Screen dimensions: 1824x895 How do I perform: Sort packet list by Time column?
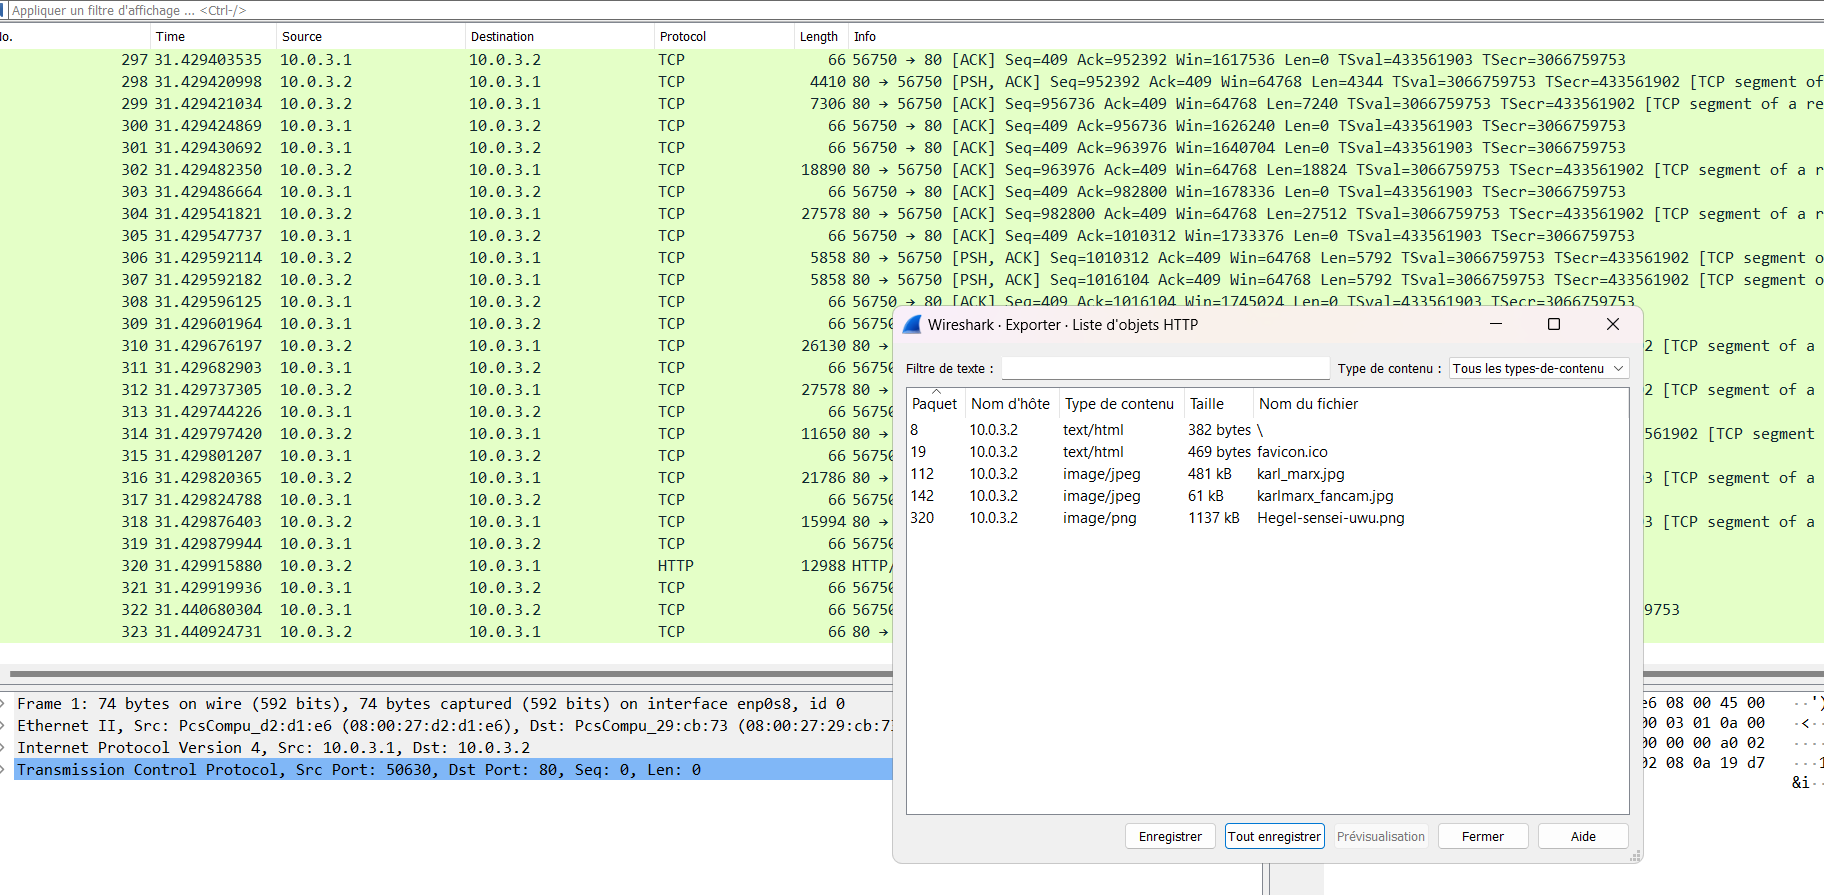[213, 37]
